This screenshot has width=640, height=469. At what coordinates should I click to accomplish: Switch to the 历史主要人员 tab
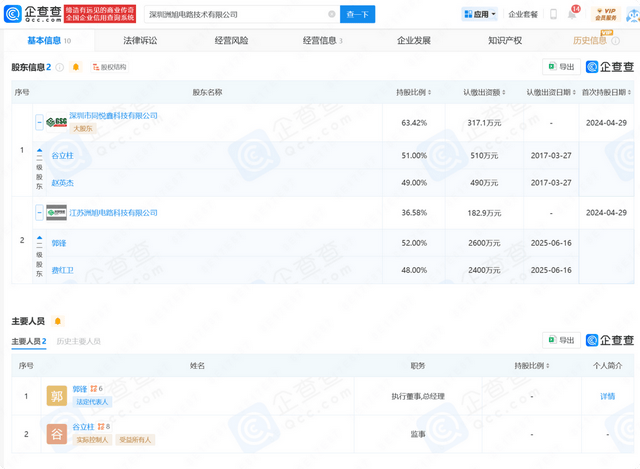click(x=78, y=342)
